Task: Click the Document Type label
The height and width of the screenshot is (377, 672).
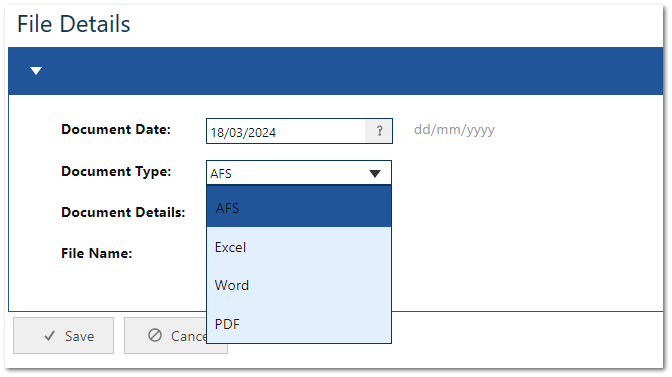Action: click(116, 171)
